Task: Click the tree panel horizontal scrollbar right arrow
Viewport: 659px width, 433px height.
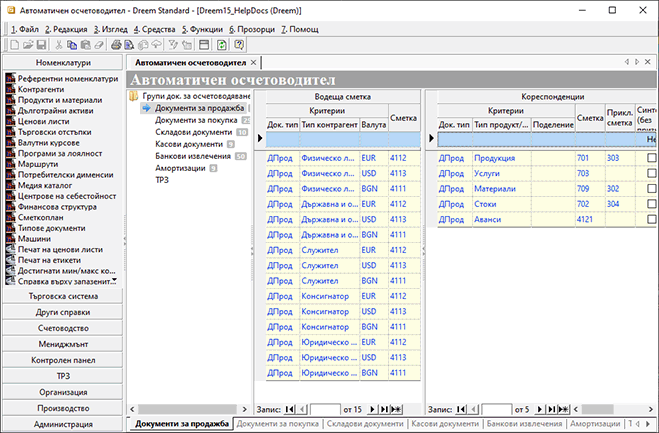Action: (x=245, y=409)
